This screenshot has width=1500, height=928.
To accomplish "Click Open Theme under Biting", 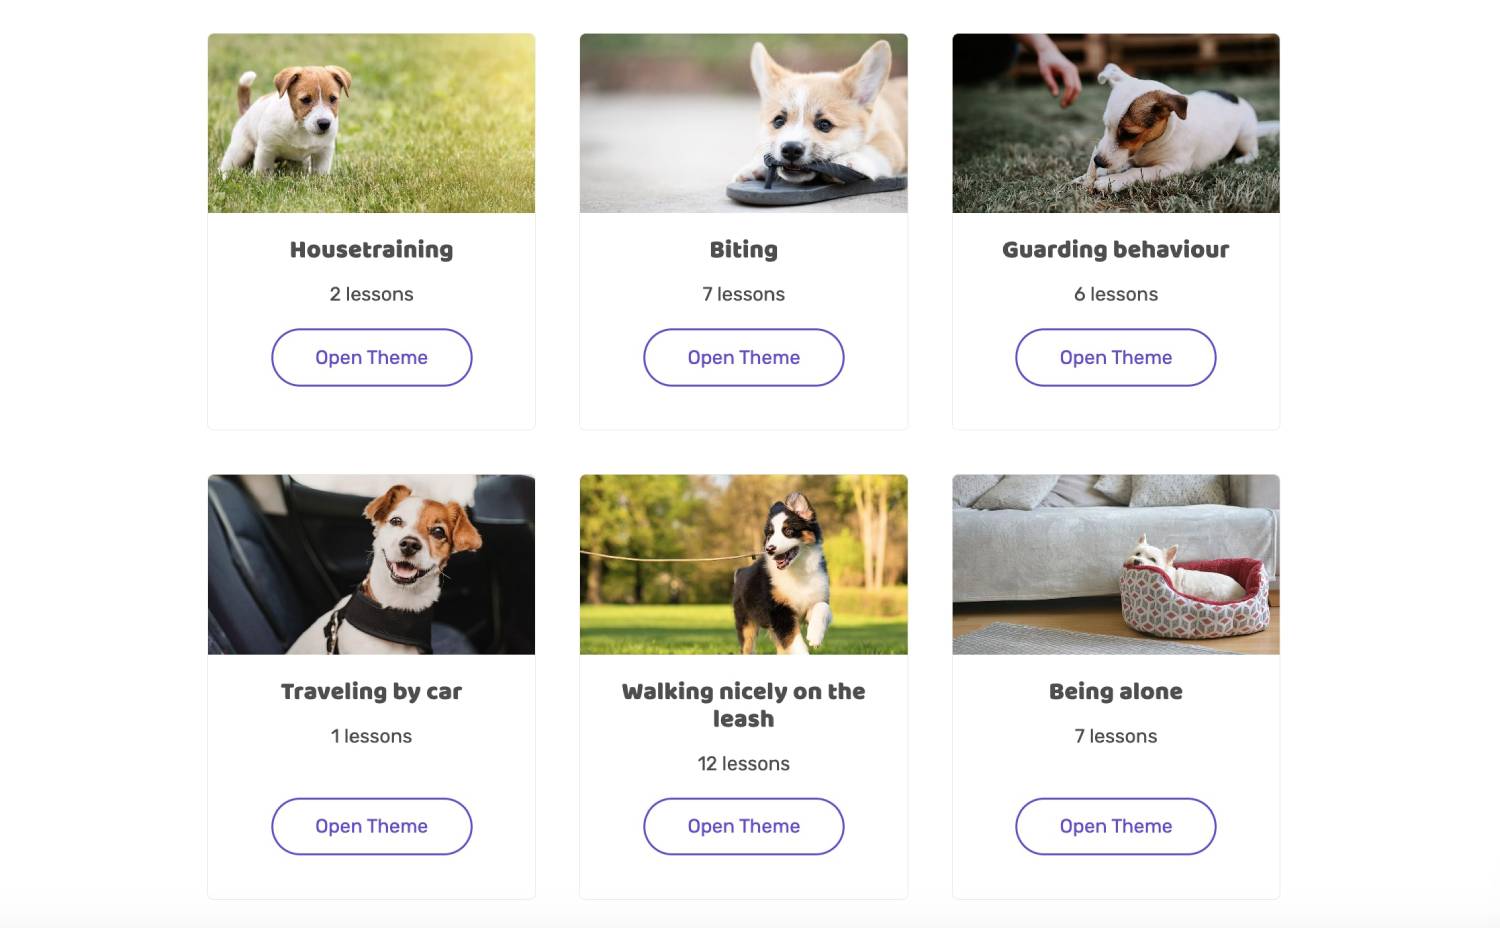I will click(743, 357).
